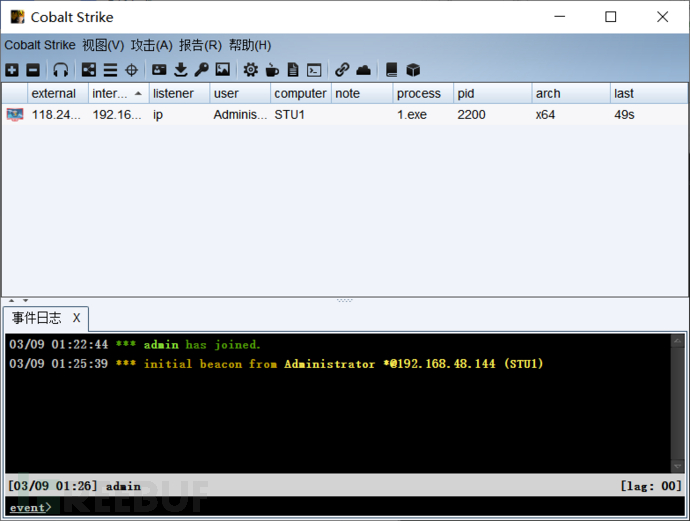Click the coffee cup Java applet icon

click(x=272, y=70)
